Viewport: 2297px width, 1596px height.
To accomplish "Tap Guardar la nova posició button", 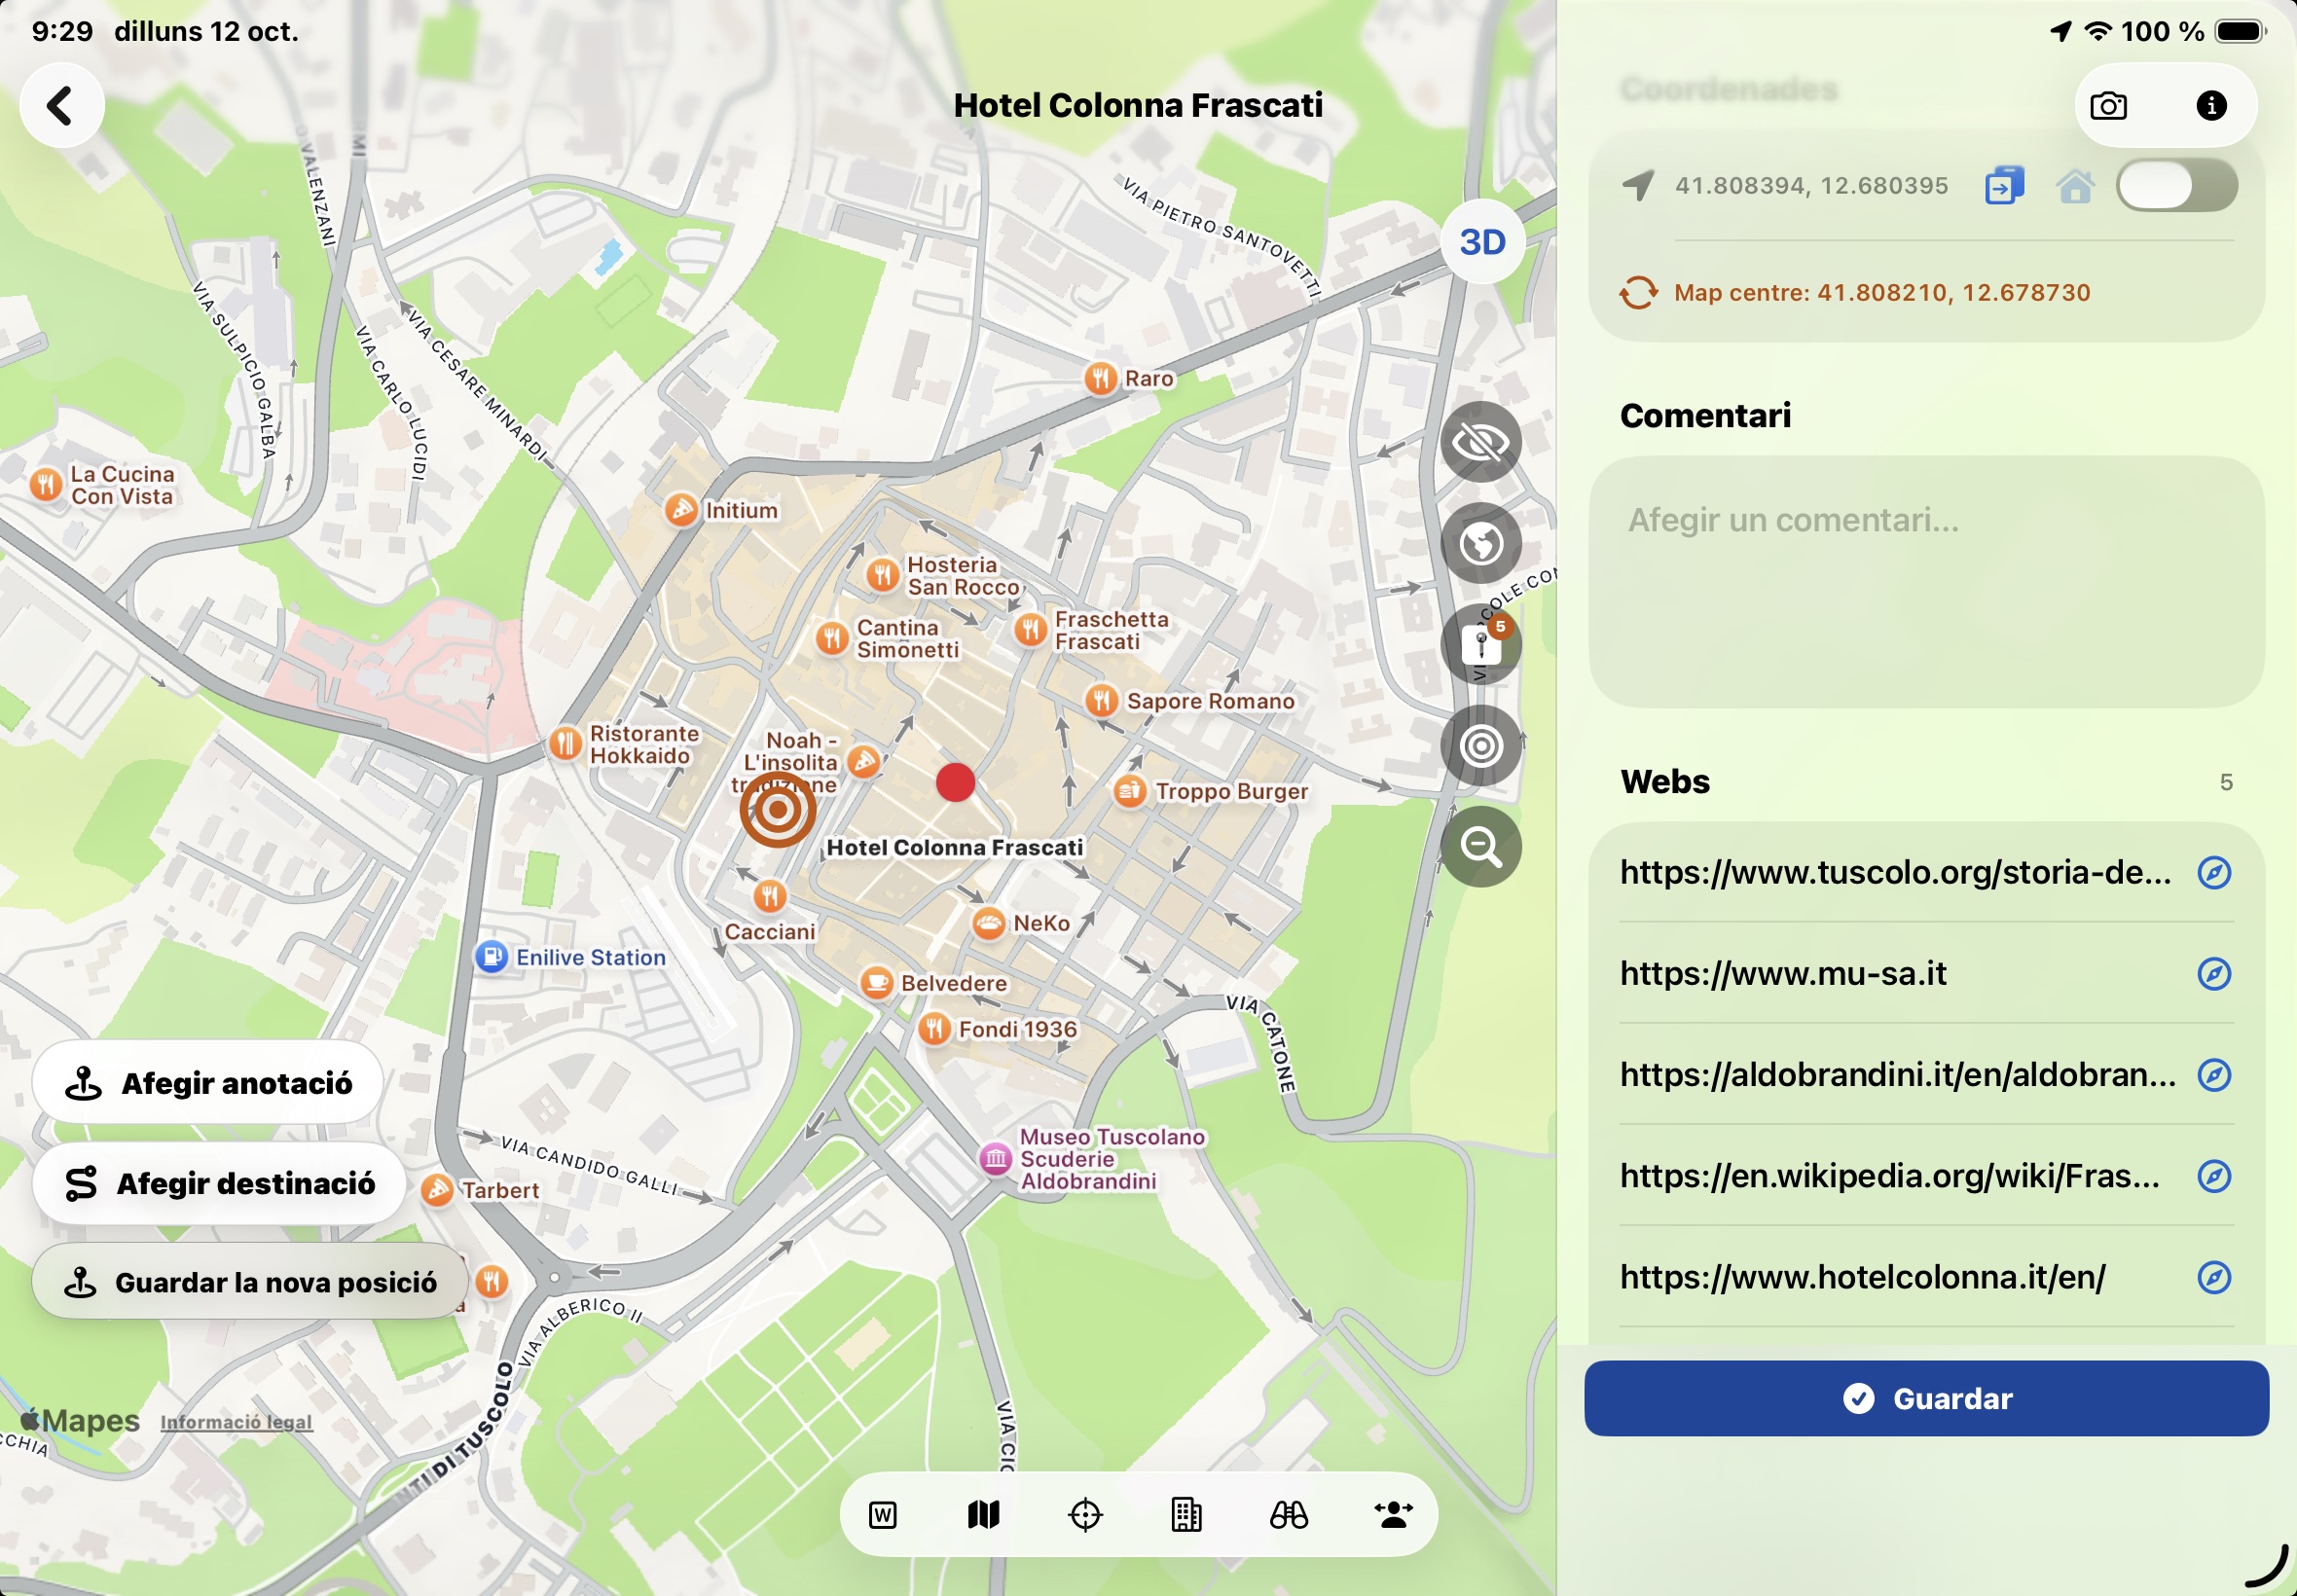I will [250, 1282].
